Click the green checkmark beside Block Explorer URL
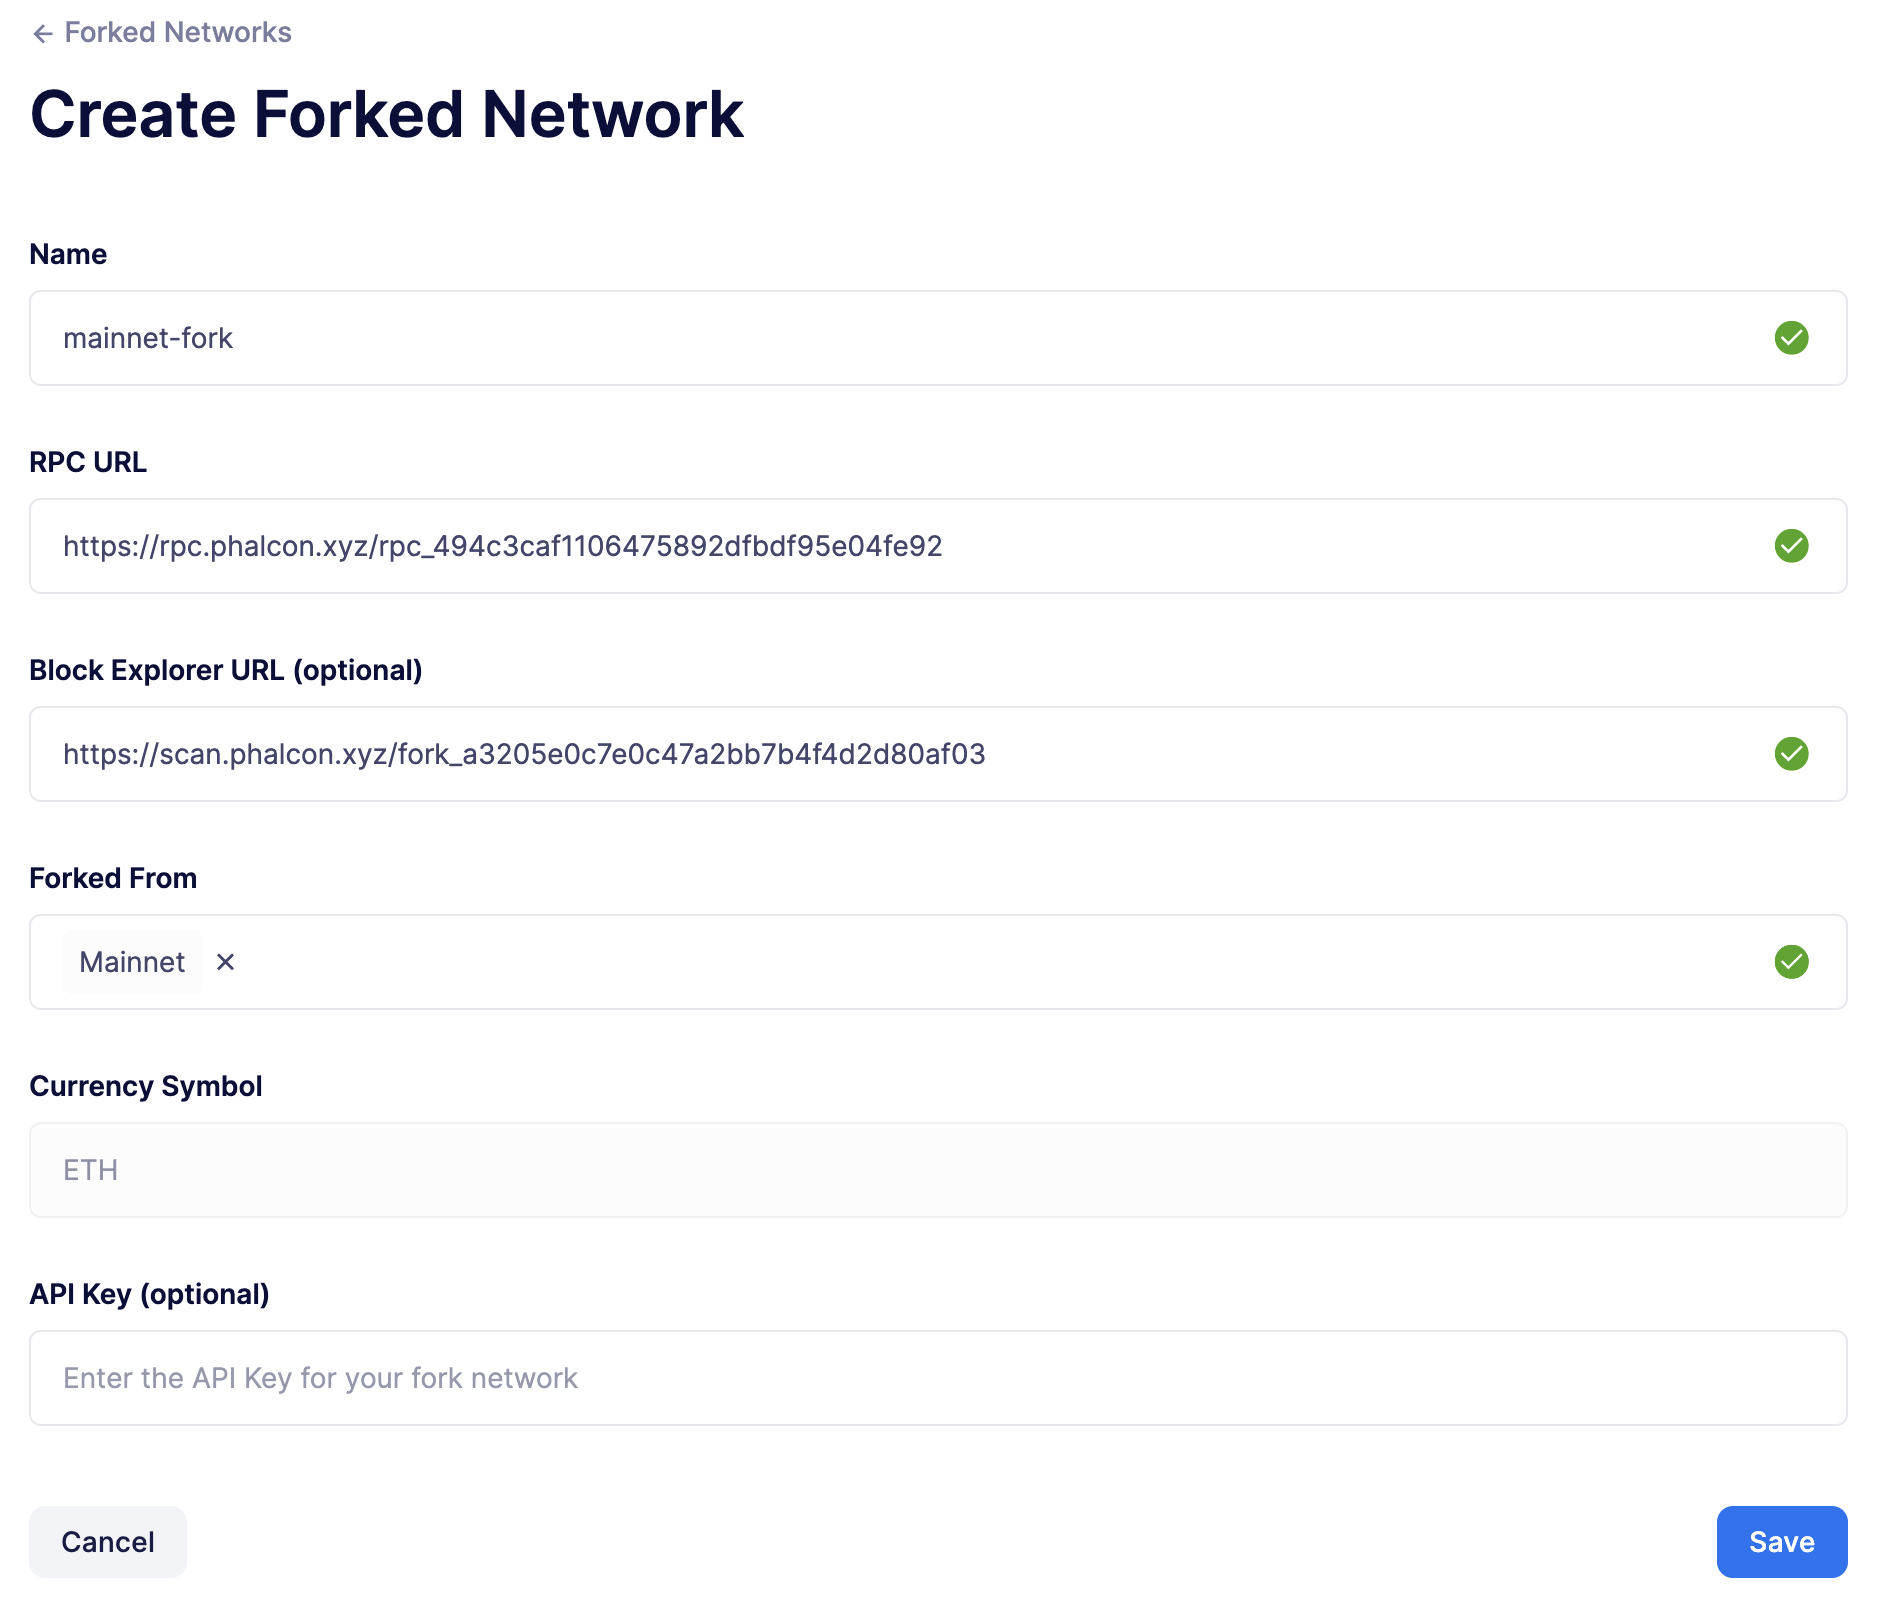Image resolution: width=1890 pixels, height=1618 pixels. click(1793, 755)
